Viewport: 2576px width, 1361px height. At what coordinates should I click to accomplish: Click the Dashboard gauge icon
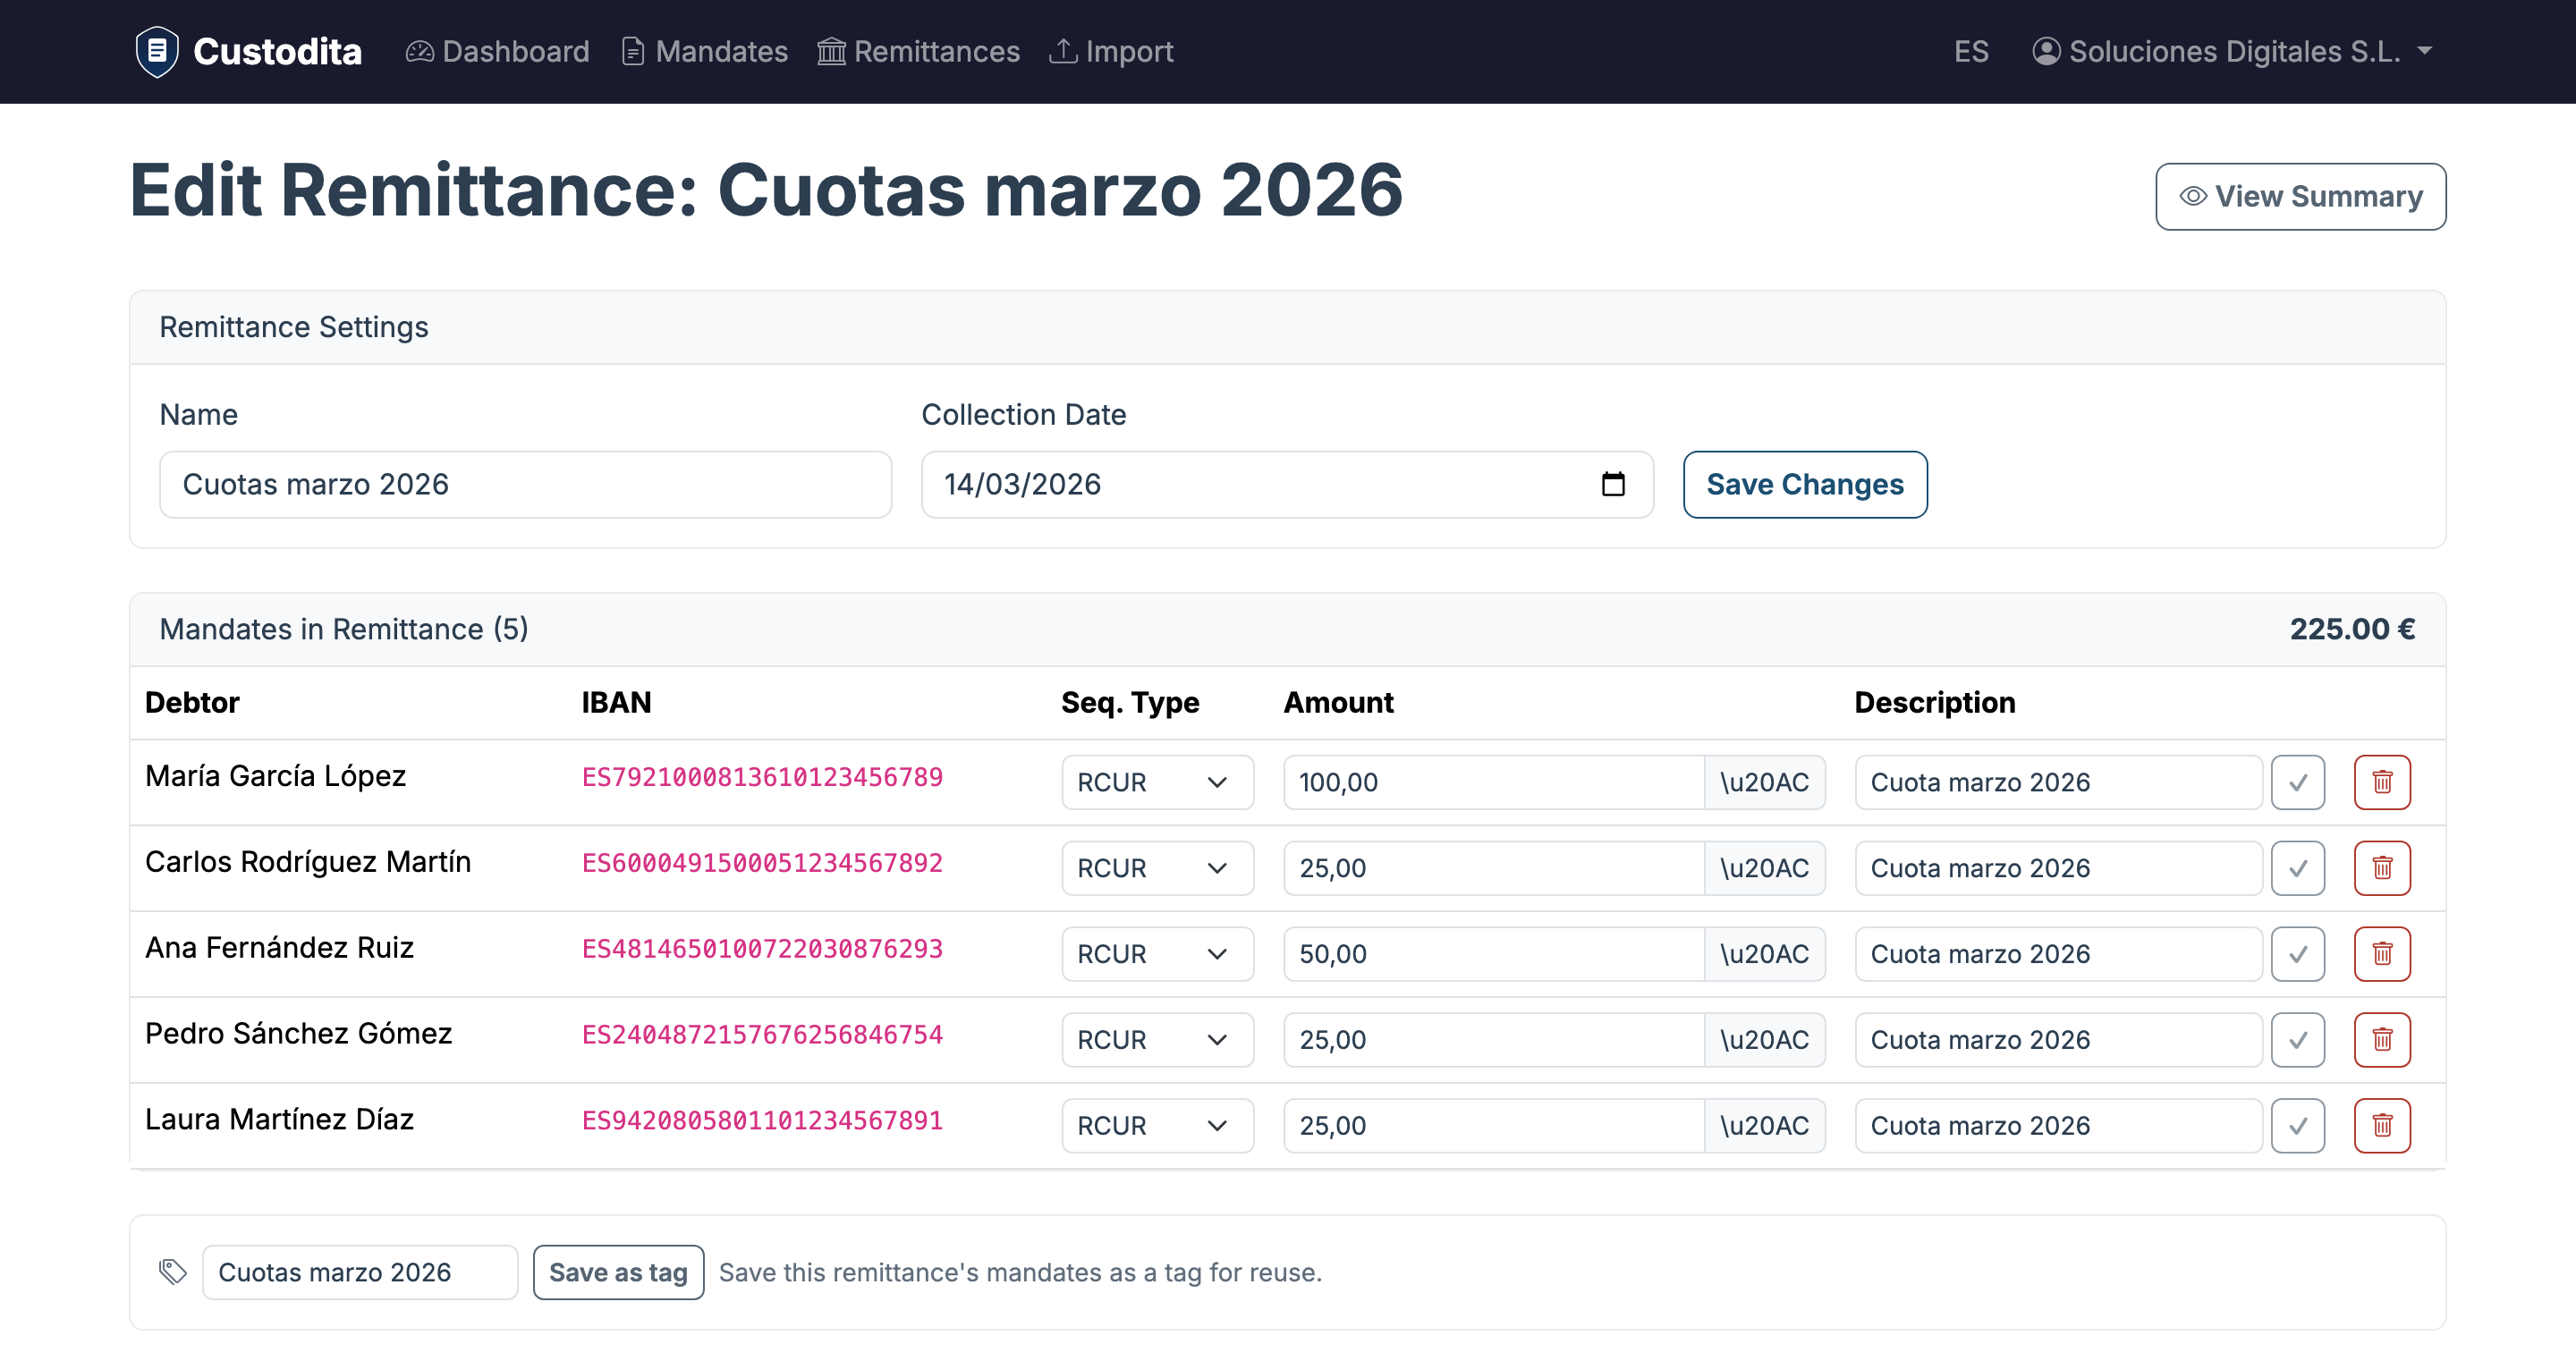[x=420, y=51]
